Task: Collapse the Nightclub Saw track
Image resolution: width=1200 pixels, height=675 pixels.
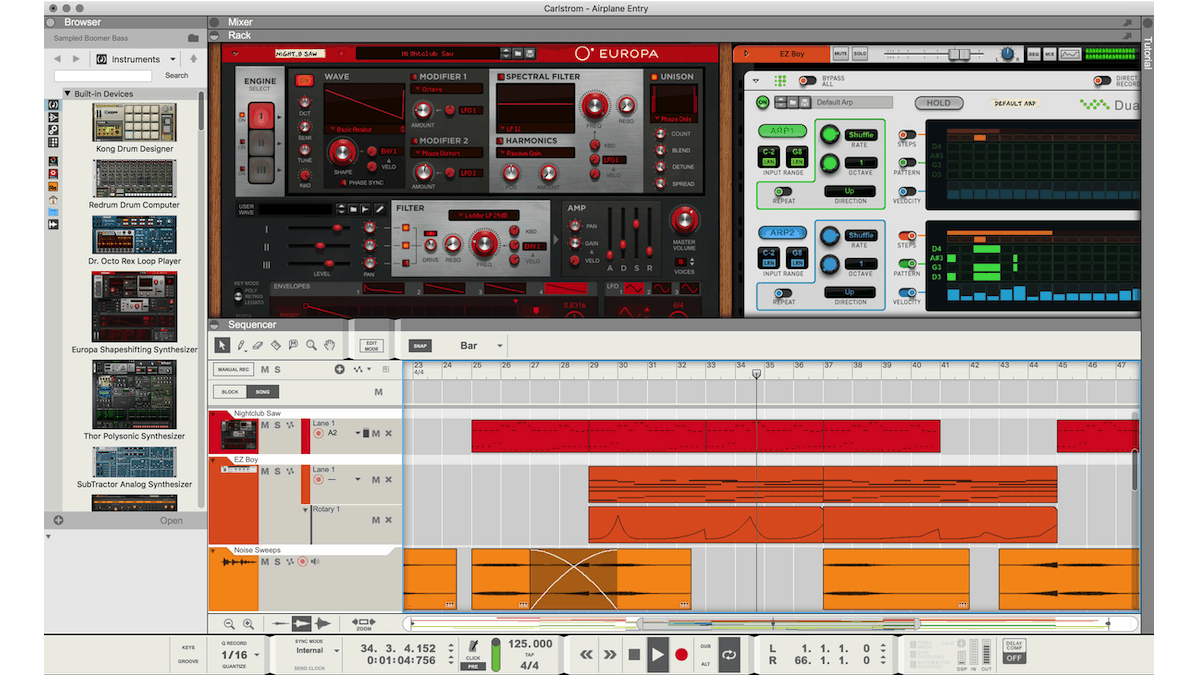Action: [x=213, y=413]
